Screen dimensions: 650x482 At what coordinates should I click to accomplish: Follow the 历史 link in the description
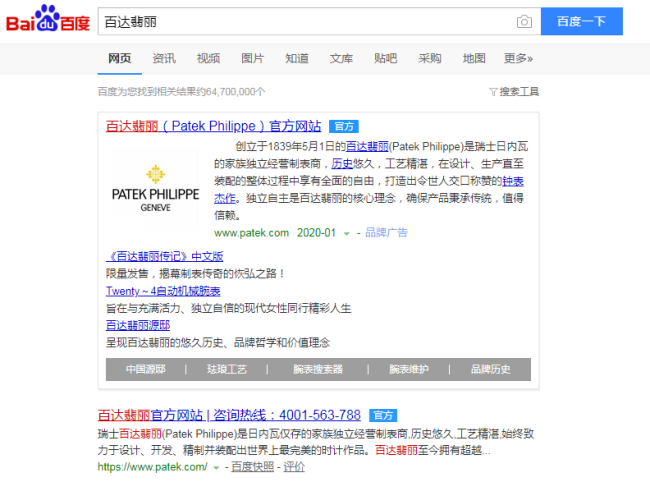click(x=342, y=164)
